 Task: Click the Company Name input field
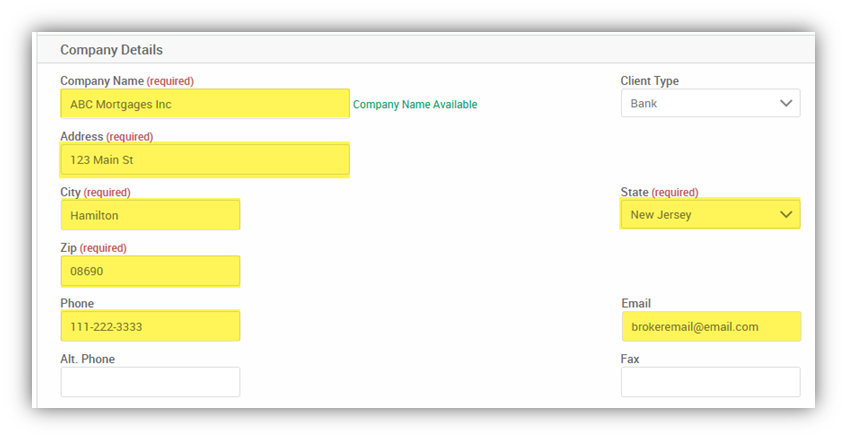pos(205,104)
